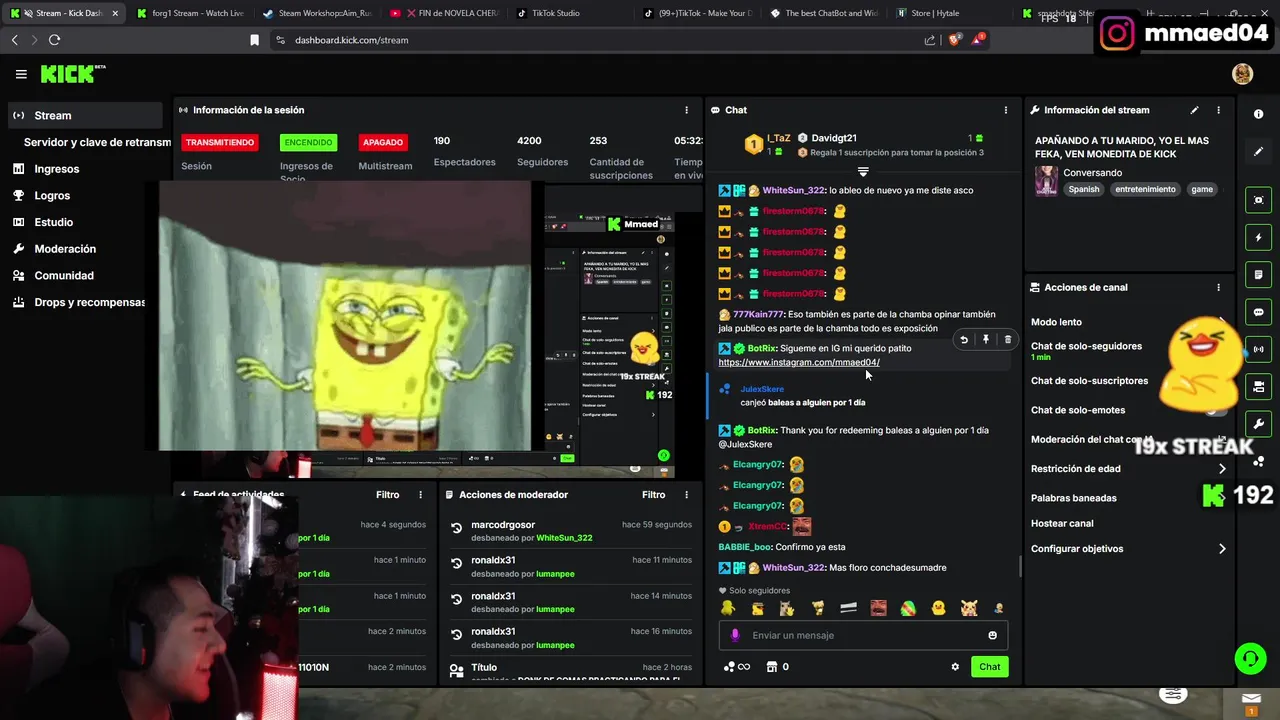Select the Pikachu emote in quick emotes
The width and height of the screenshot is (1280, 720).
[x=968, y=608]
